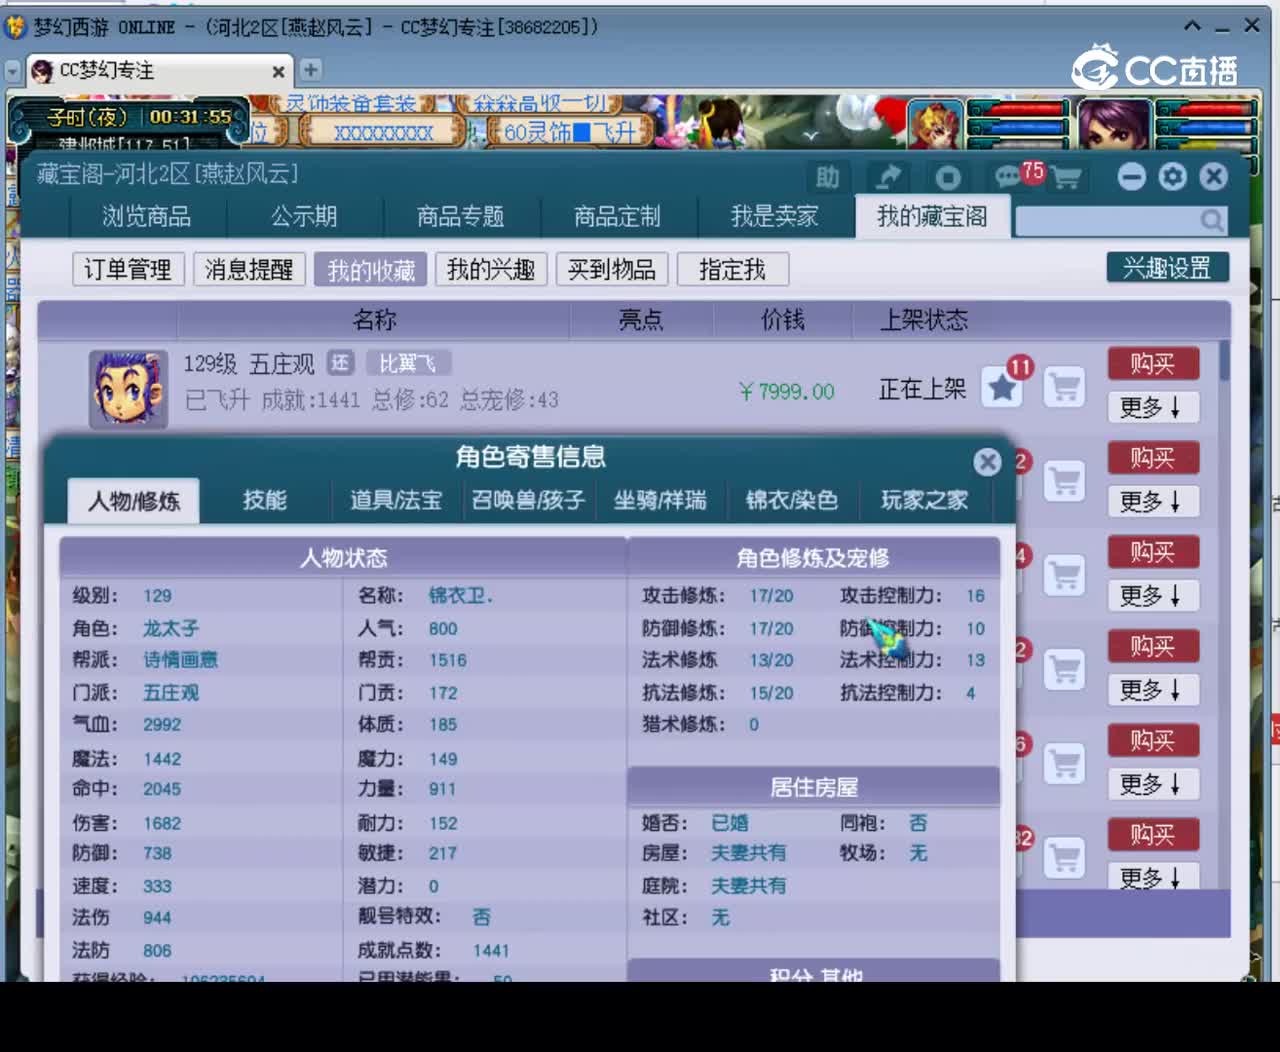Expand 更多 in the row with badge 6
Screen dimensions: 1280x1052
click(1153, 783)
